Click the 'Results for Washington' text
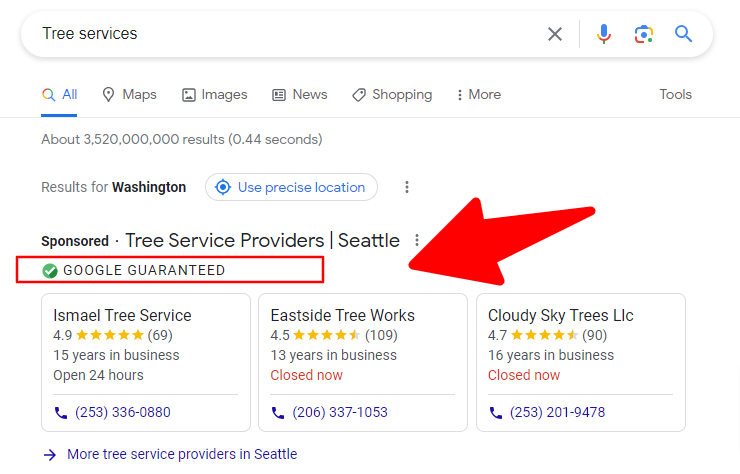Screen dimensions: 740x474 tap(113, 187)
